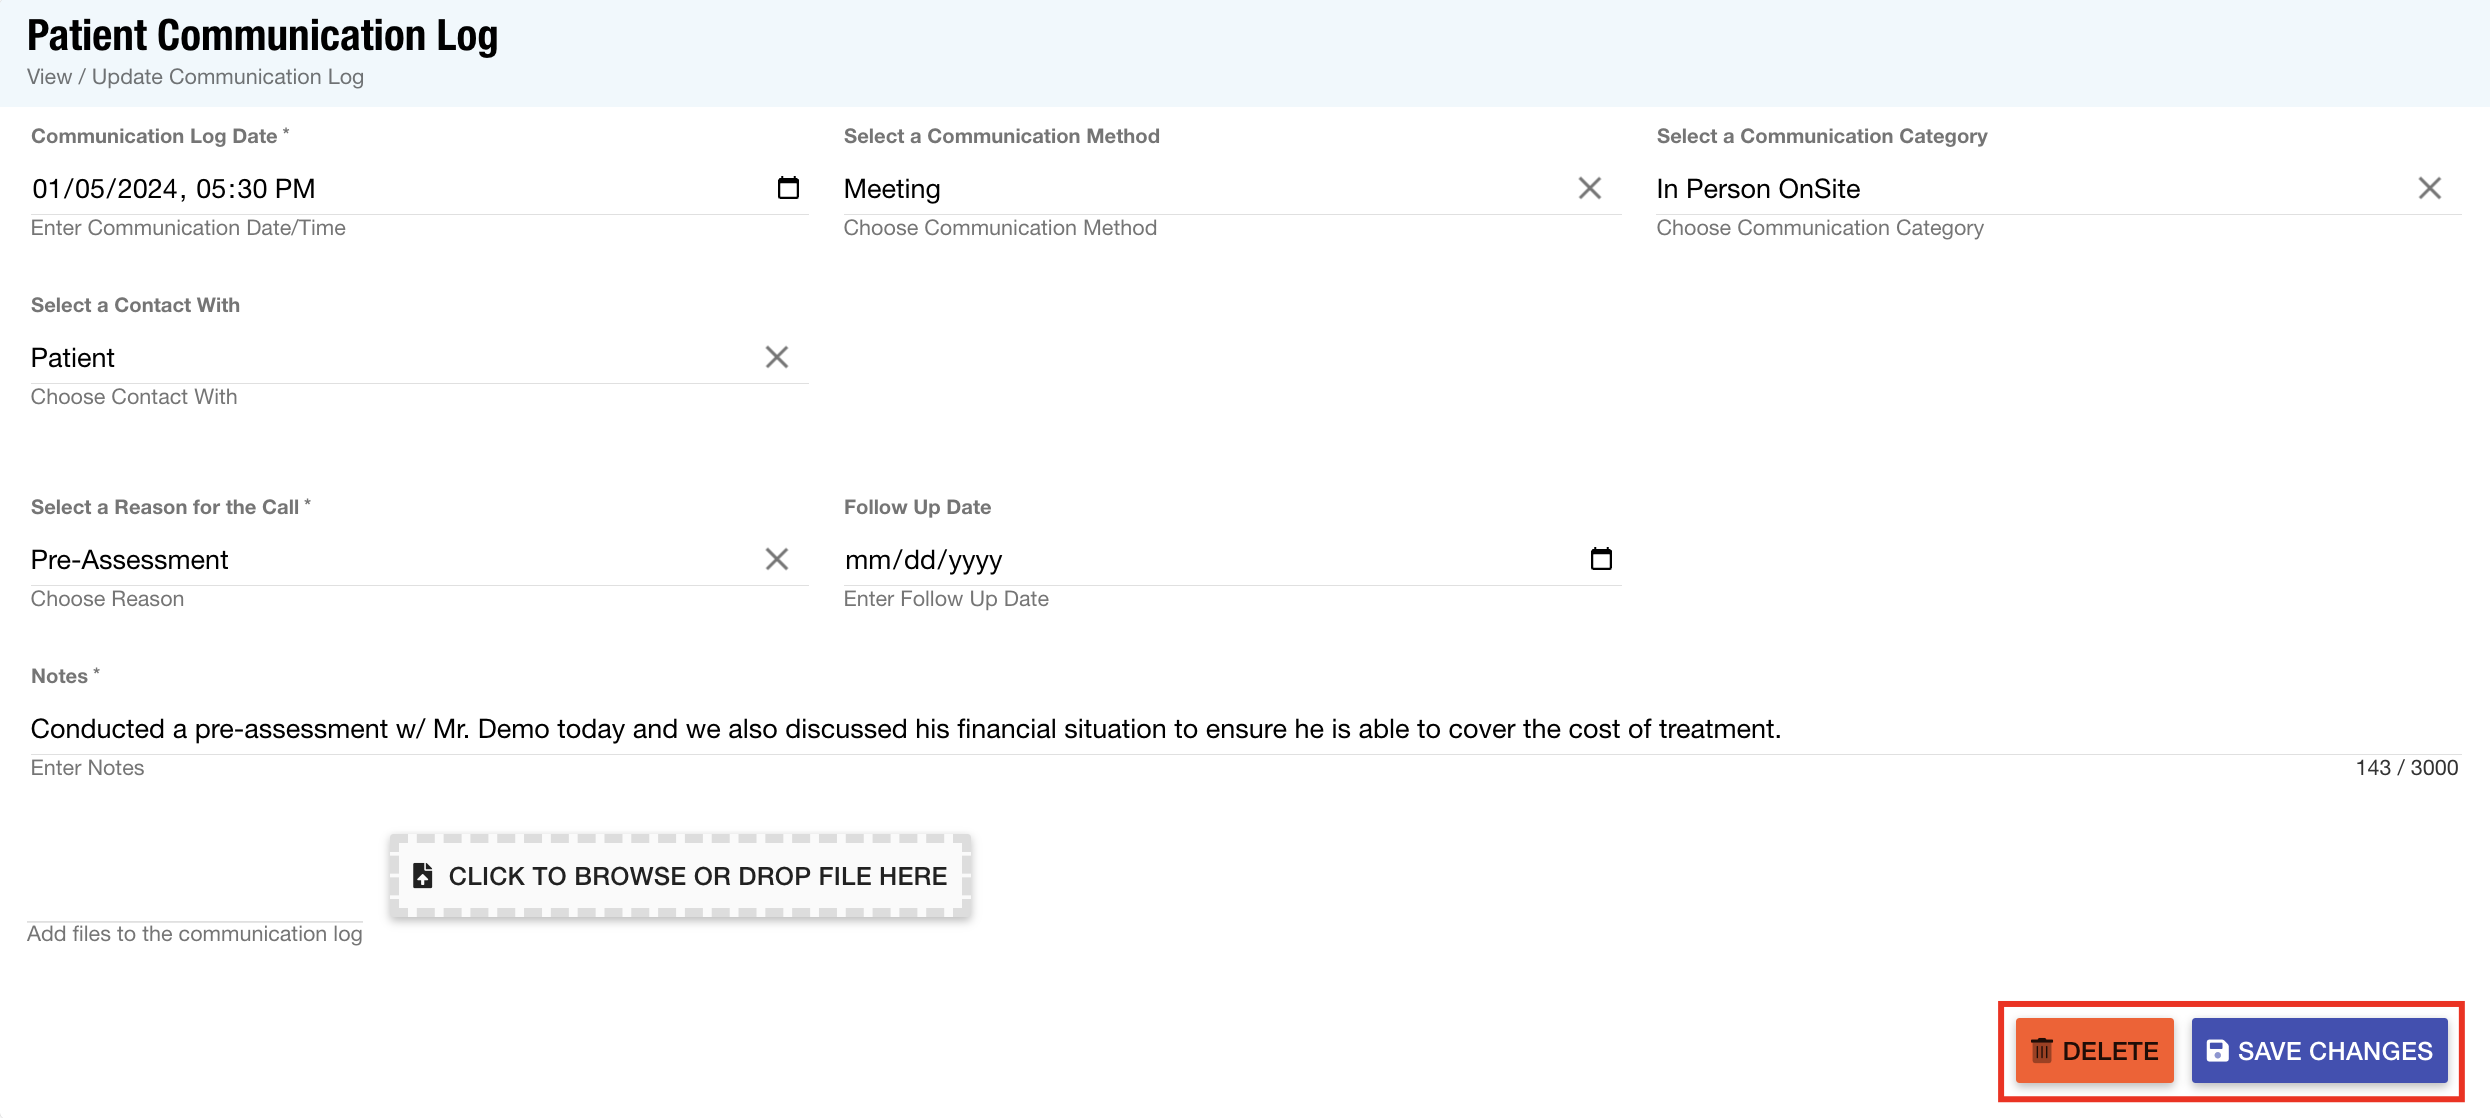2490x1118 pixels.
Task: Click the View / Update Communication Log breadcrumb
Action: click(195, 77)
